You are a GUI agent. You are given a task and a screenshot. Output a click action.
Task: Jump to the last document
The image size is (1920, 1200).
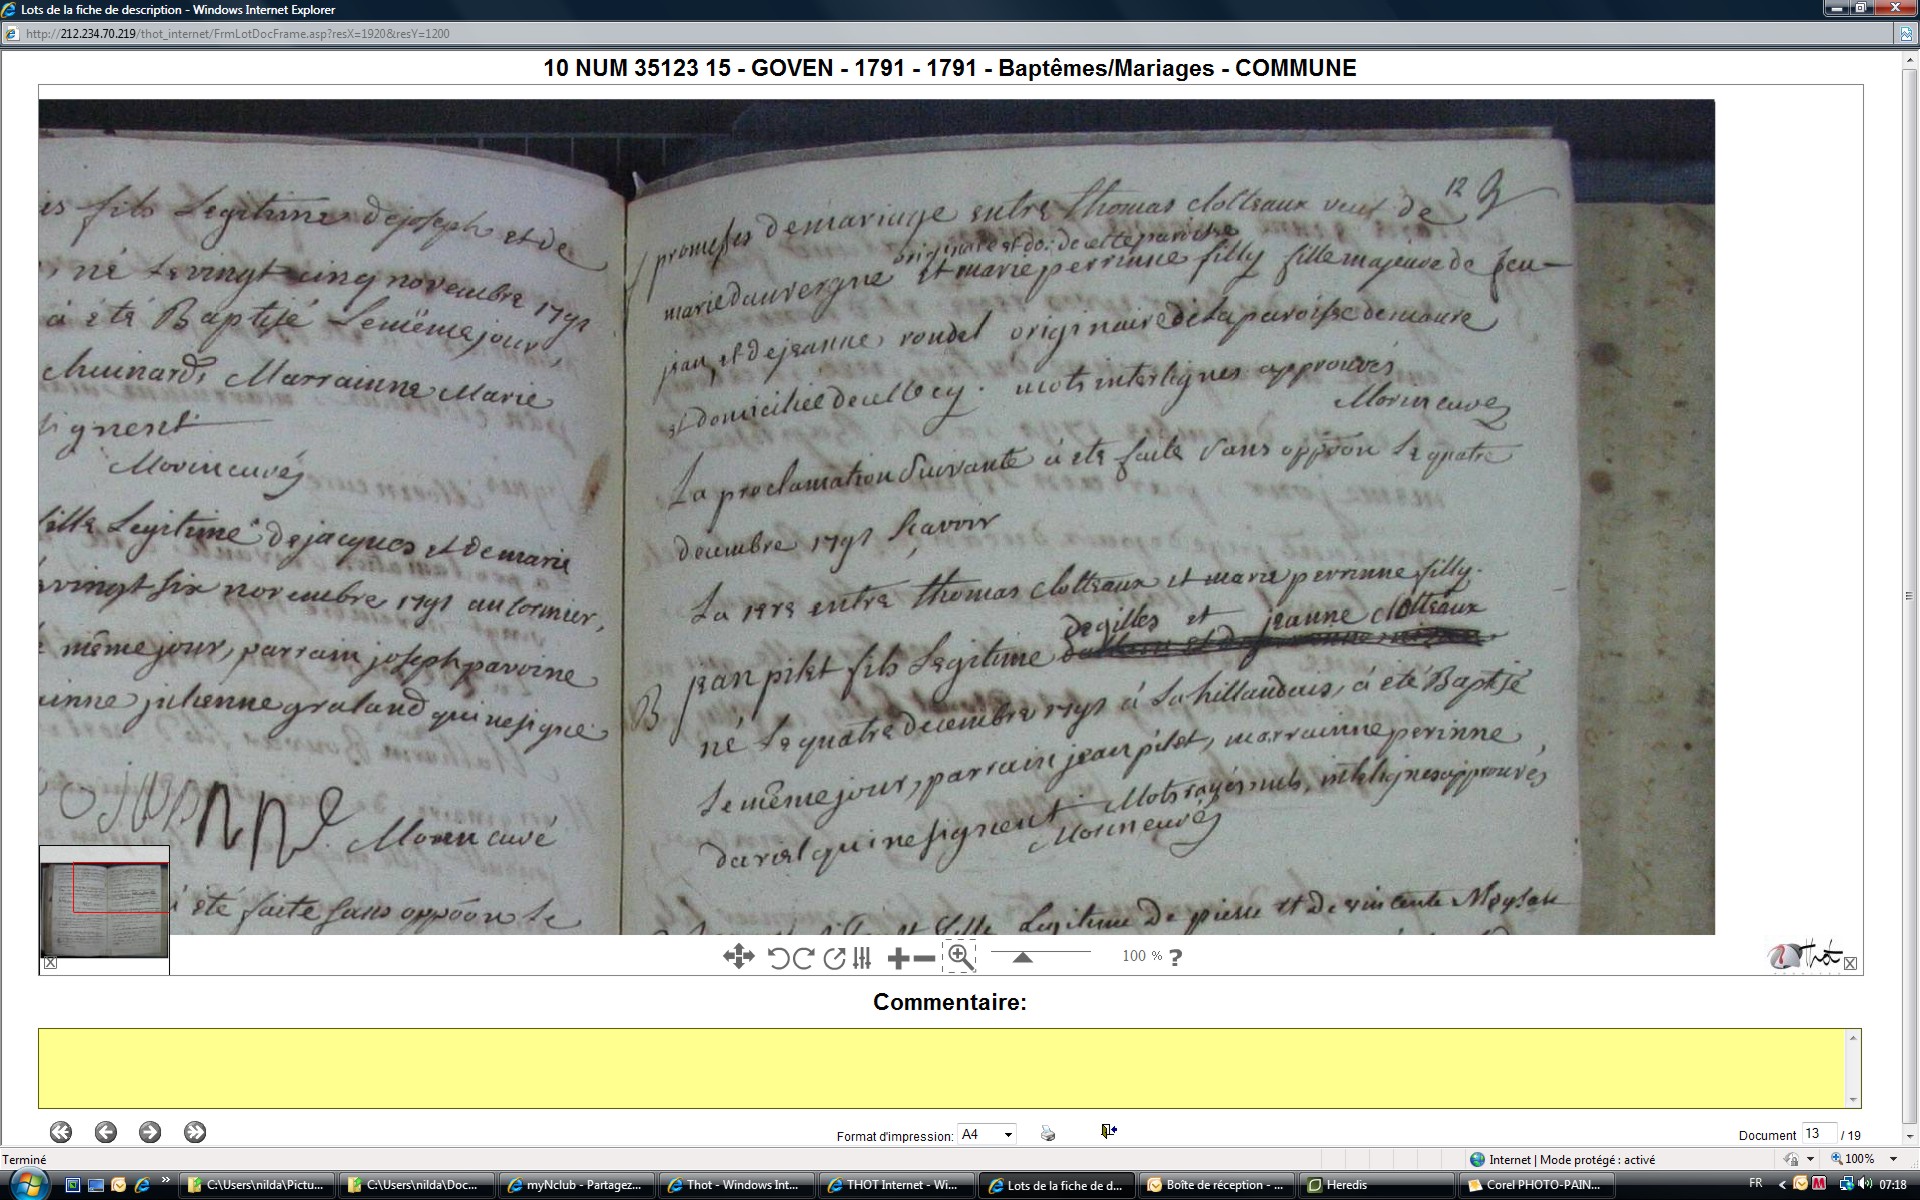pos(195,1132)
